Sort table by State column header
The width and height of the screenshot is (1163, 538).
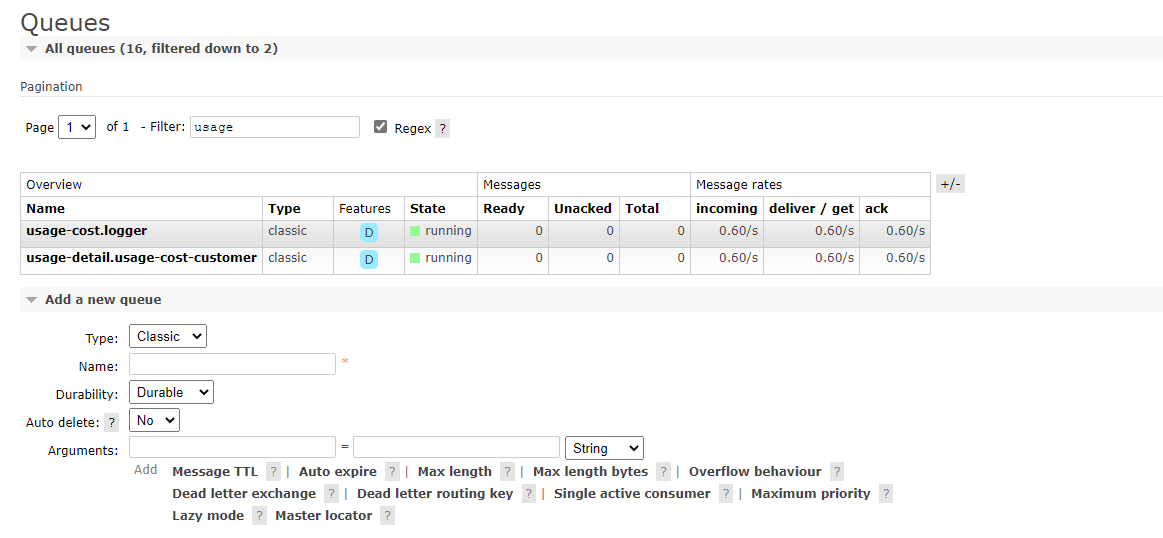click(427, 209)
